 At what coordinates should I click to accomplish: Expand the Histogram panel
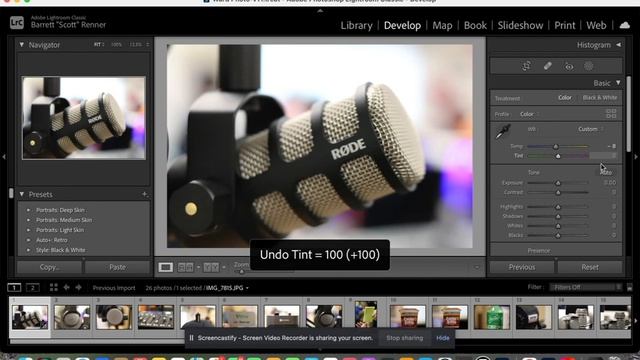618,44
